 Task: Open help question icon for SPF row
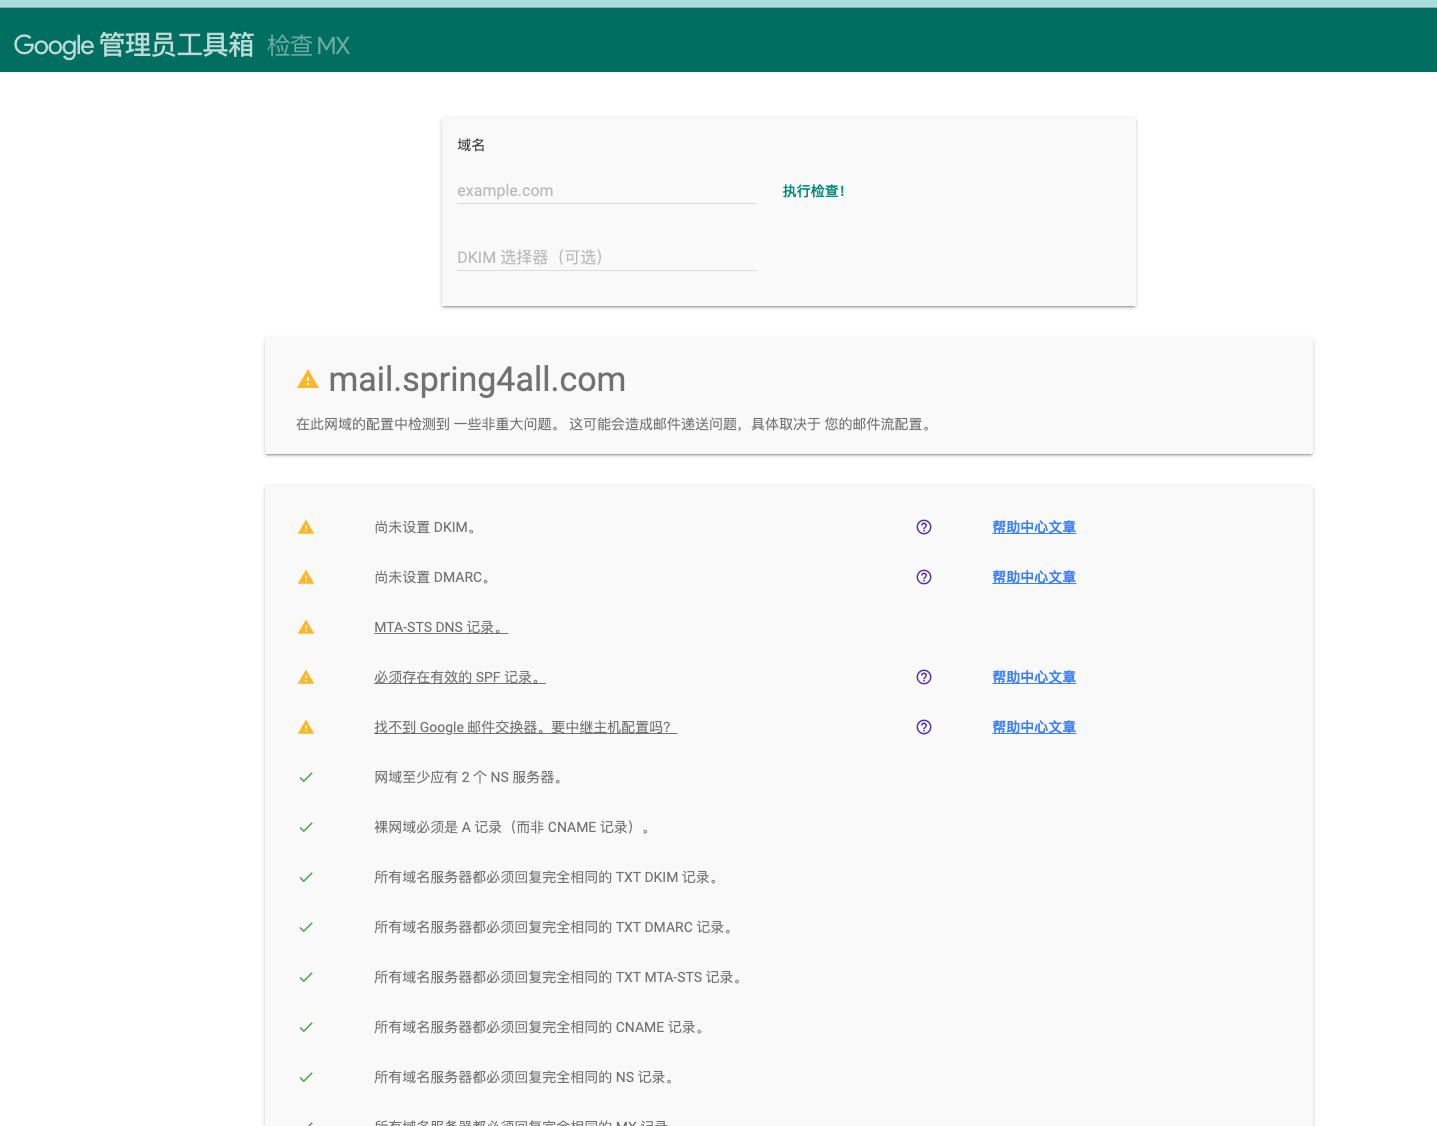tap(924, 677)
